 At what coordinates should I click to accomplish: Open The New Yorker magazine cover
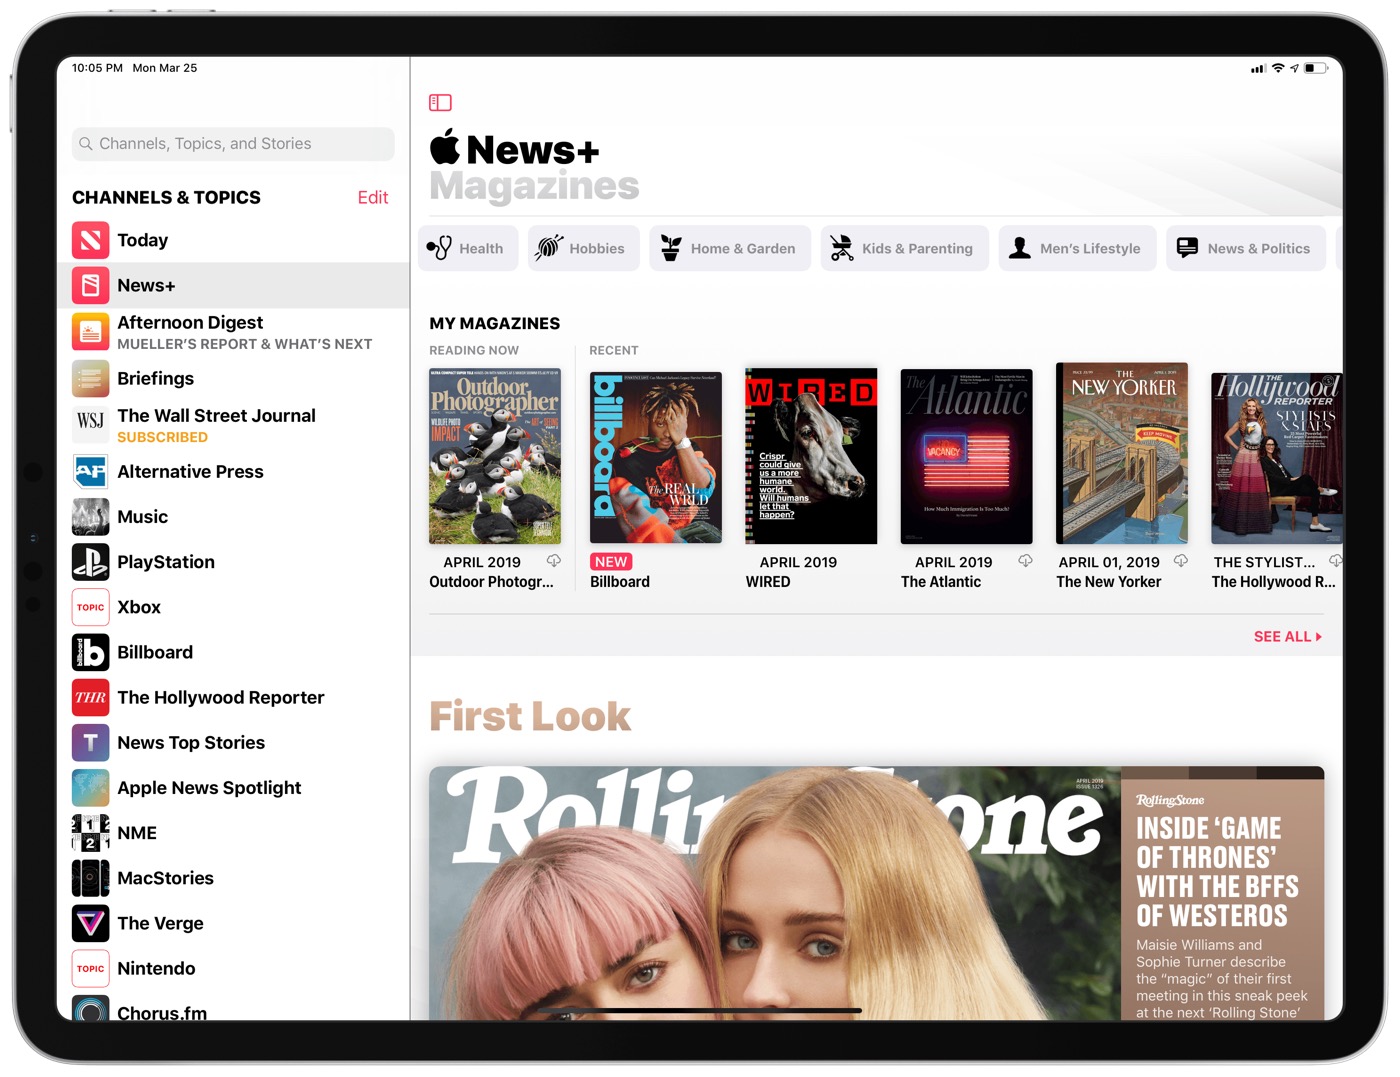pyautogui.click(x=1122, y=453)
